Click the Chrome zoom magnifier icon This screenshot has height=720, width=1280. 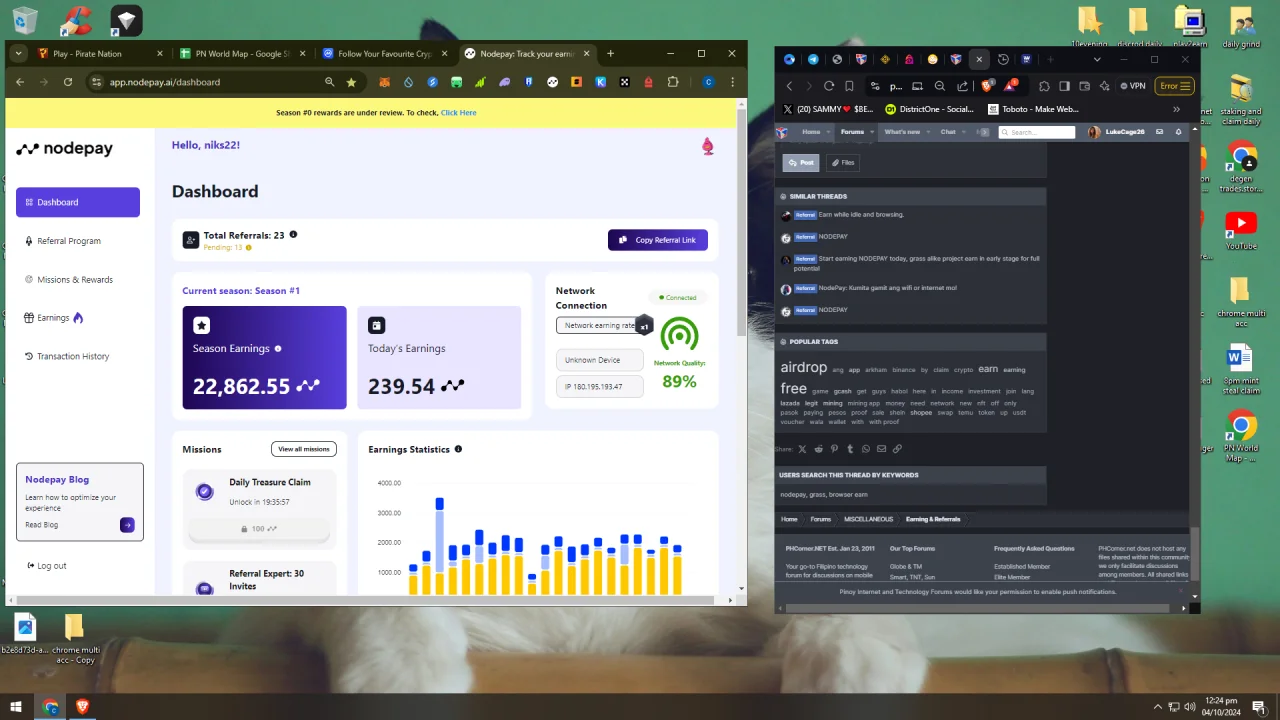[x=329, y=82]
